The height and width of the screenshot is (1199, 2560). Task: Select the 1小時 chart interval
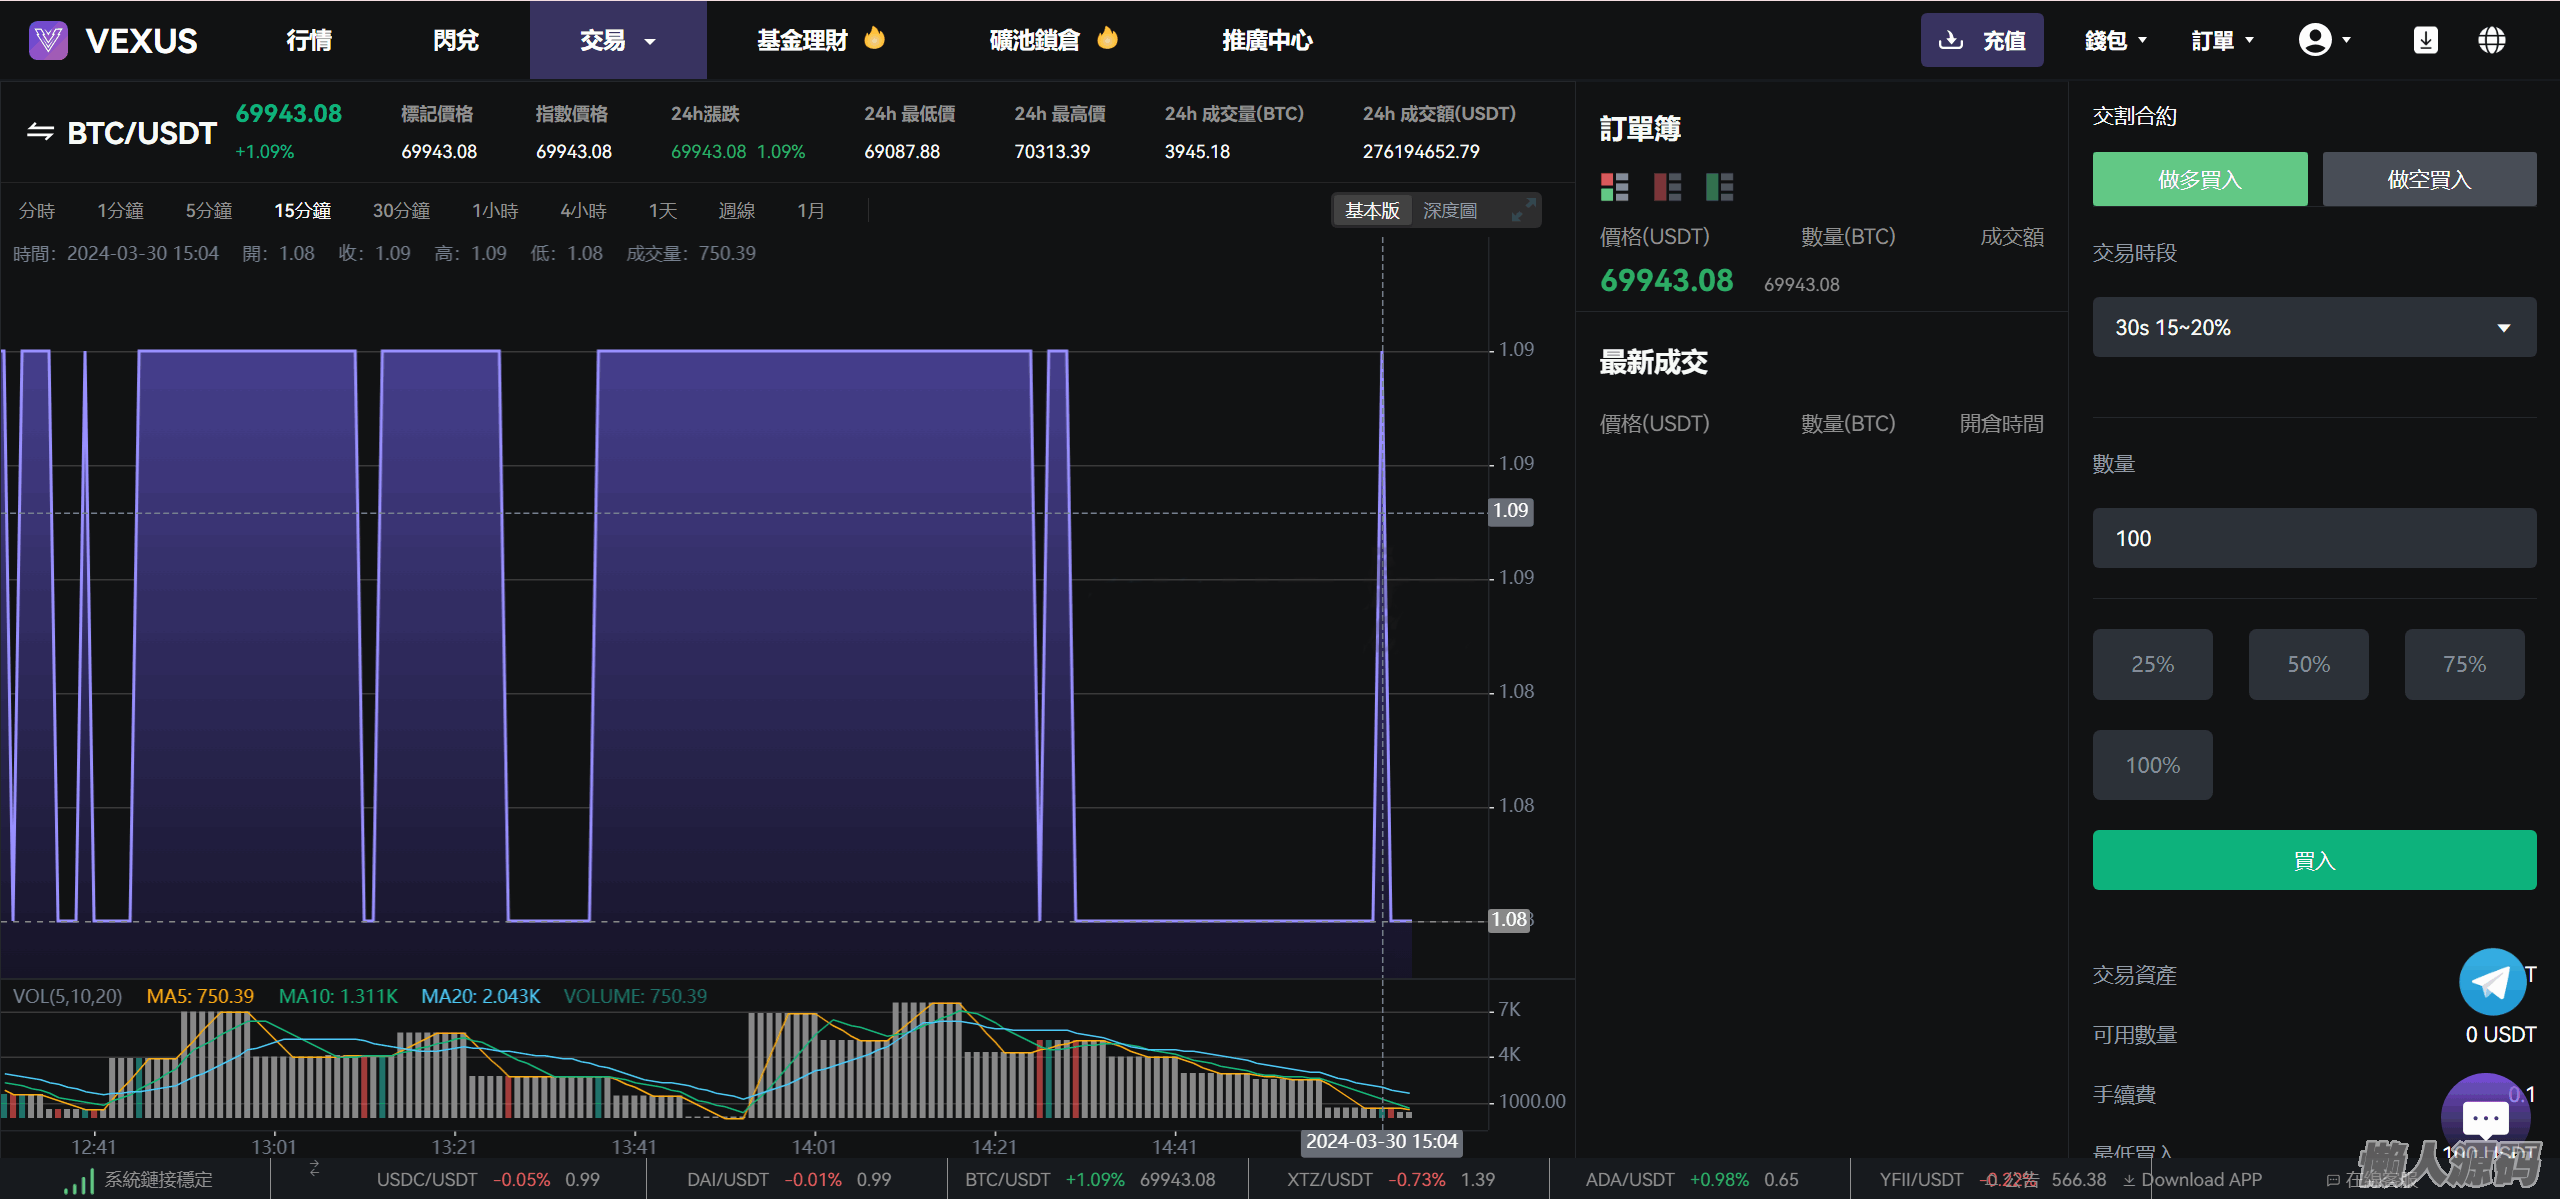point(495,211)
